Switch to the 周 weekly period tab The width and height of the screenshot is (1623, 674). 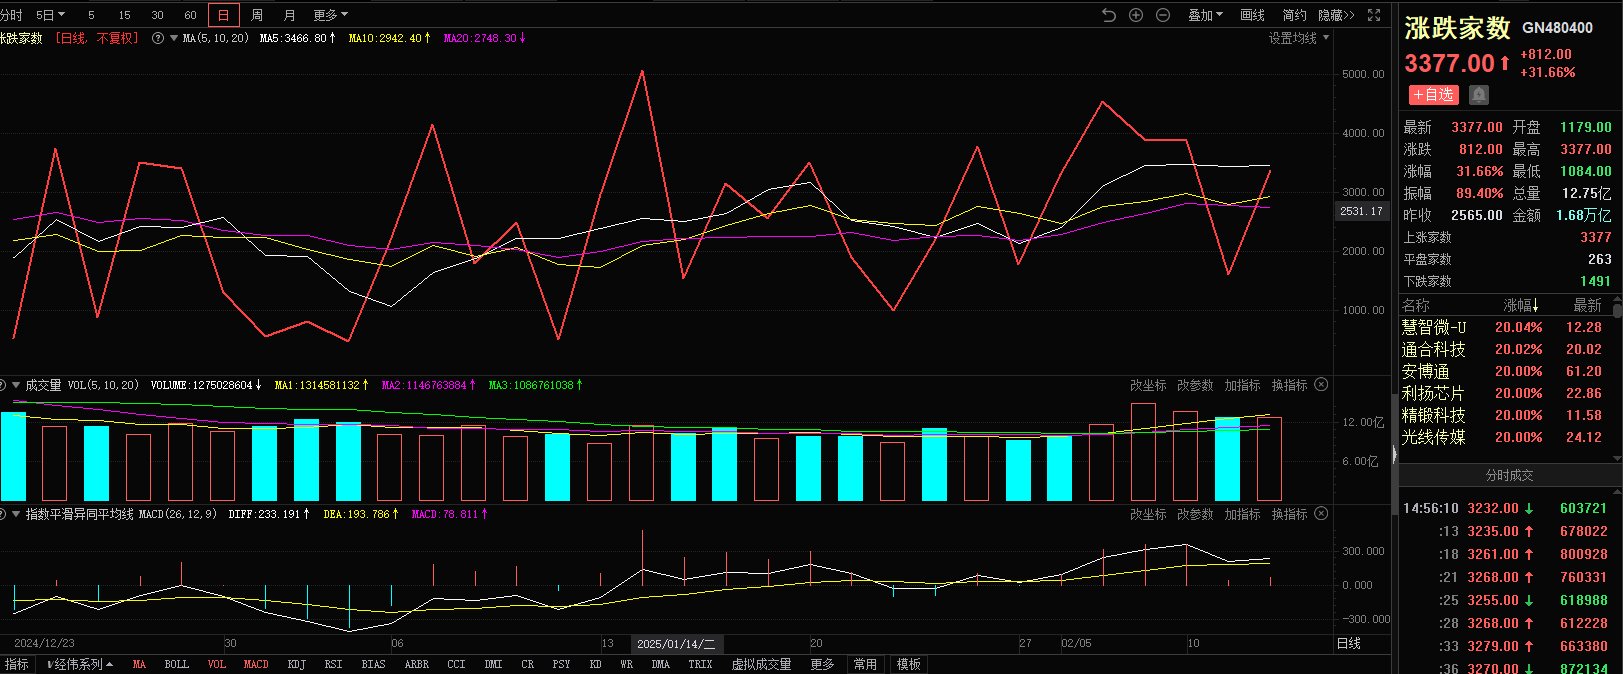(x=257, y=15)
